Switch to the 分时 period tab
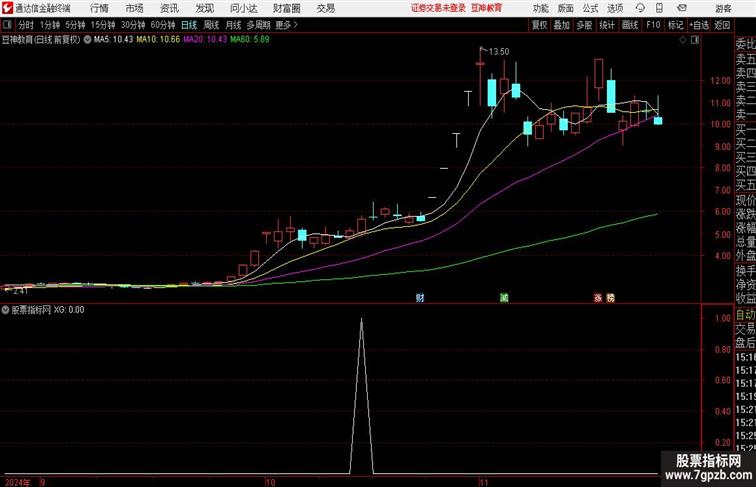This screenshot has width=756, height=487. 26,25
